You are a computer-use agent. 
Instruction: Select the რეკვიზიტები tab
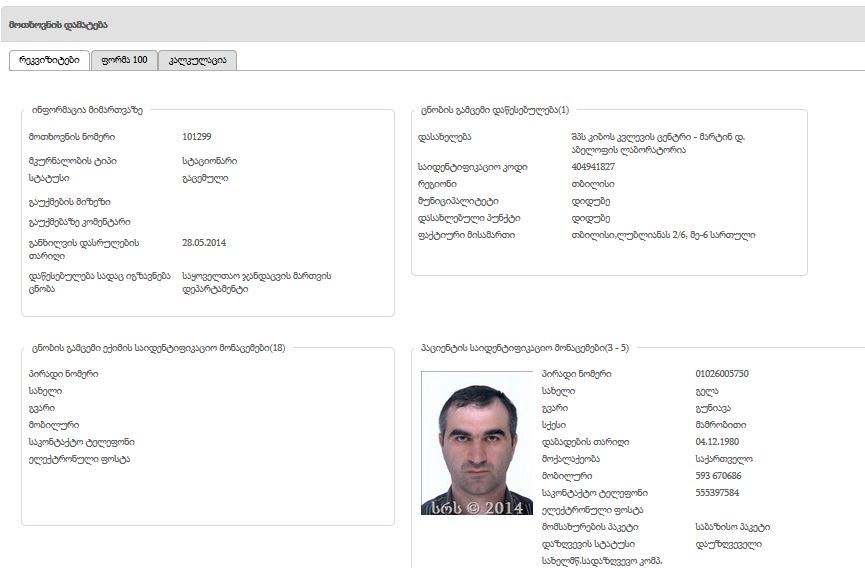[x=49, y=60]
